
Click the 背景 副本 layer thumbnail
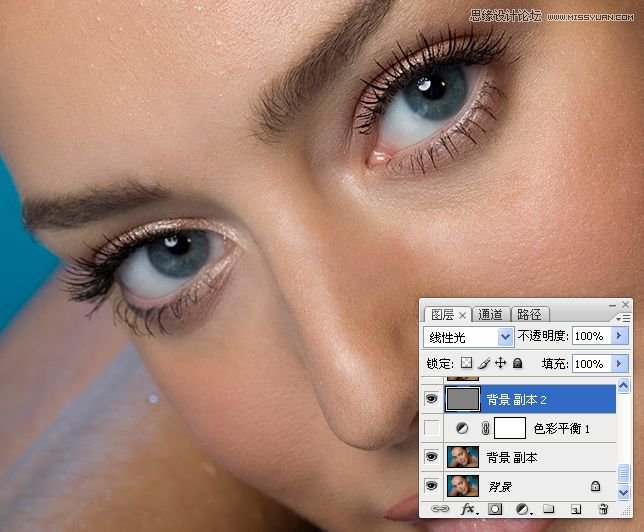click(x=462, y=457)
